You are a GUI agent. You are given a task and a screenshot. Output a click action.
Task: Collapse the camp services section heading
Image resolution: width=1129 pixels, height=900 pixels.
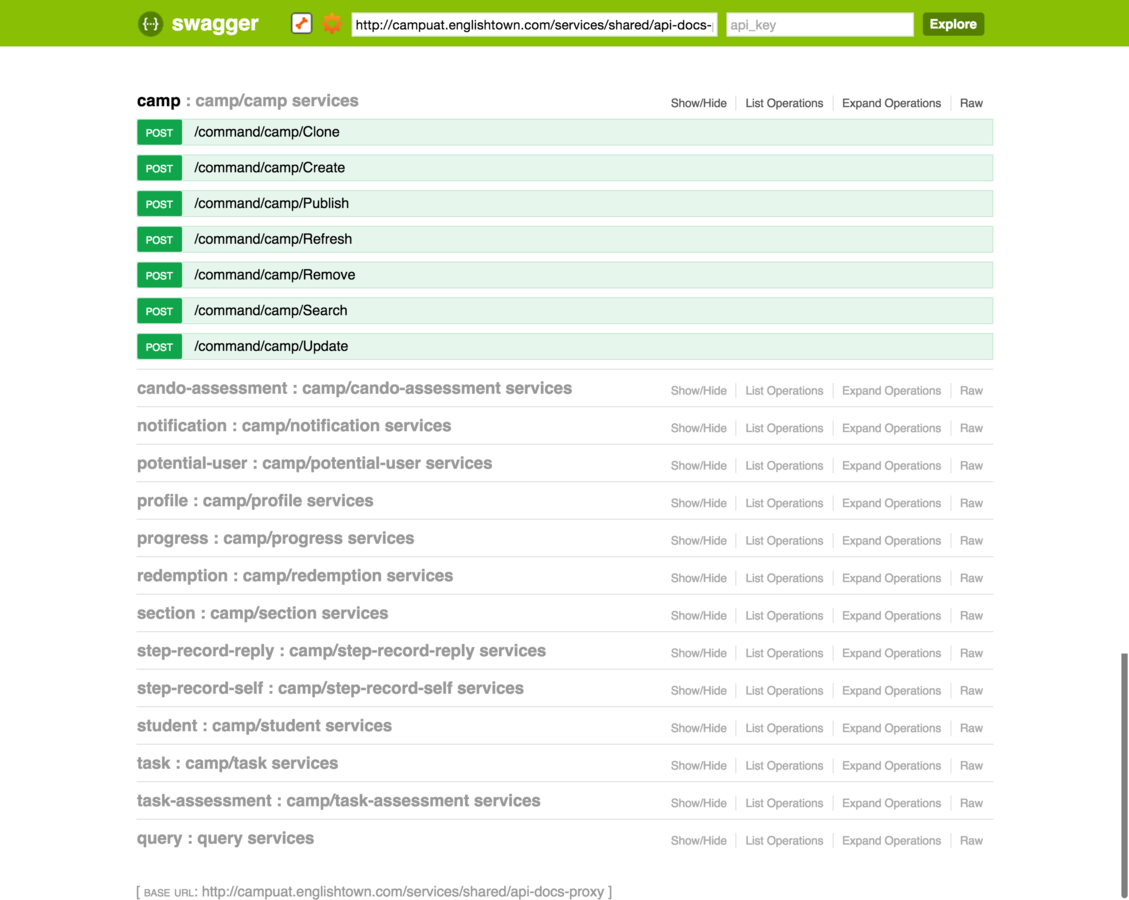click(x=248, y=101)
